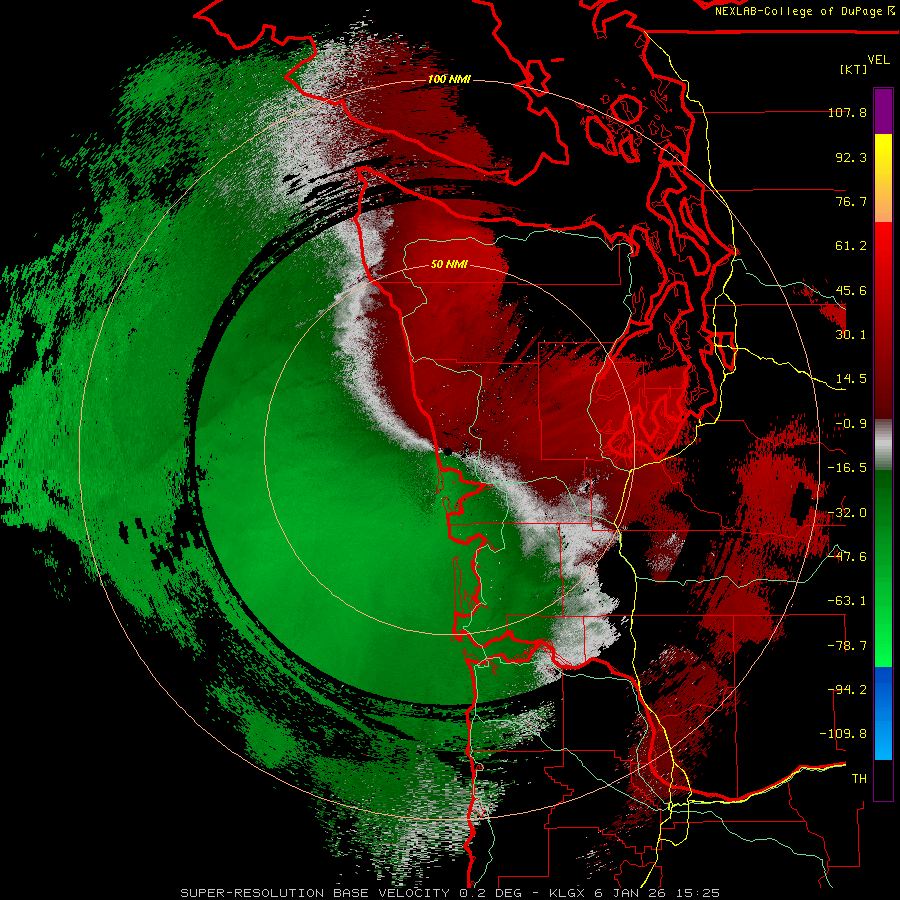The height and width of the screenshot is (900, 900).
Task: Click the 92.3 legend value
Action: pyautogui.click(x=851, y=157)
